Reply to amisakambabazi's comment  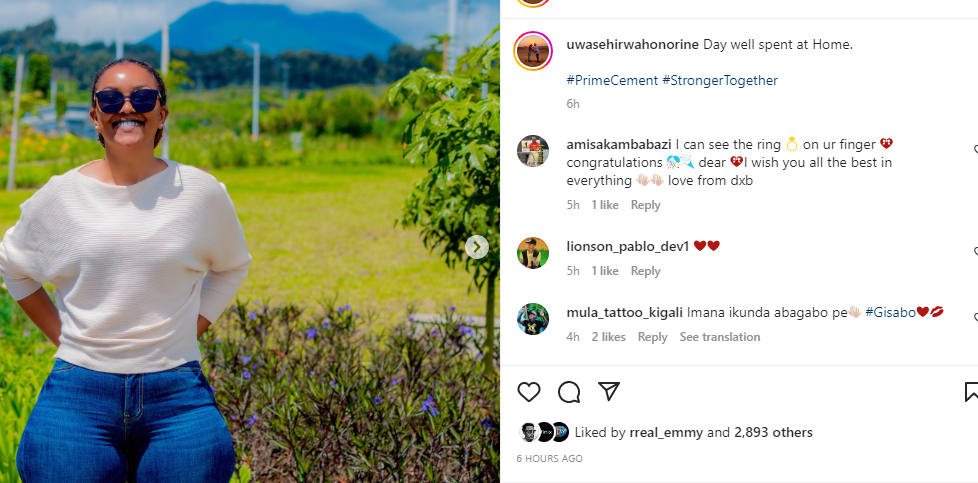(645, 205)
